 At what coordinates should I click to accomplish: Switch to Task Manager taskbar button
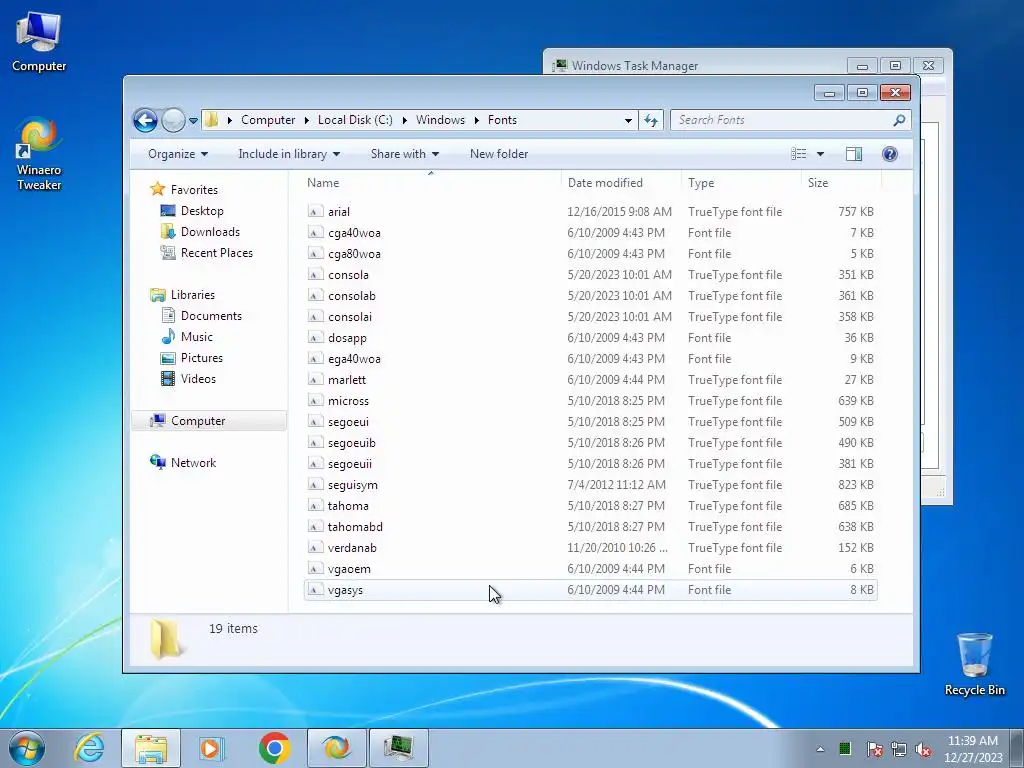[399, 748]
